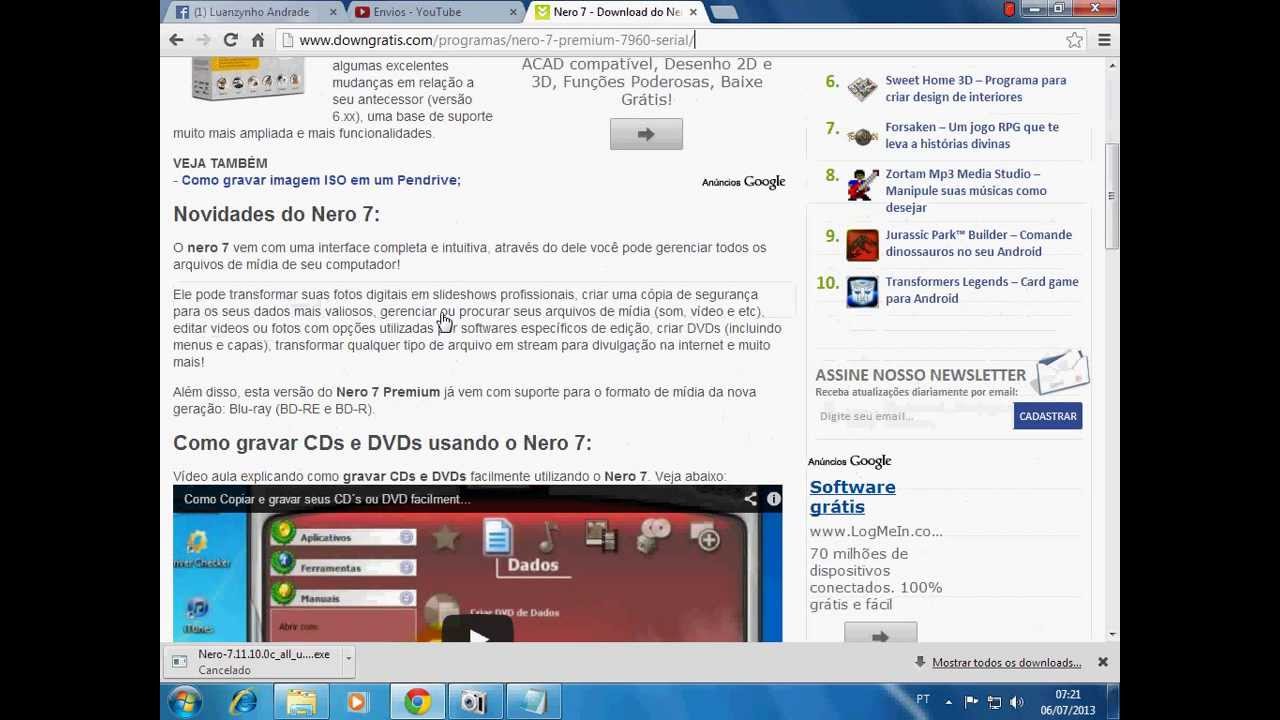
Task: Click the arrow button under the LogMeIn ad
Action: click(x=880, y=634)
